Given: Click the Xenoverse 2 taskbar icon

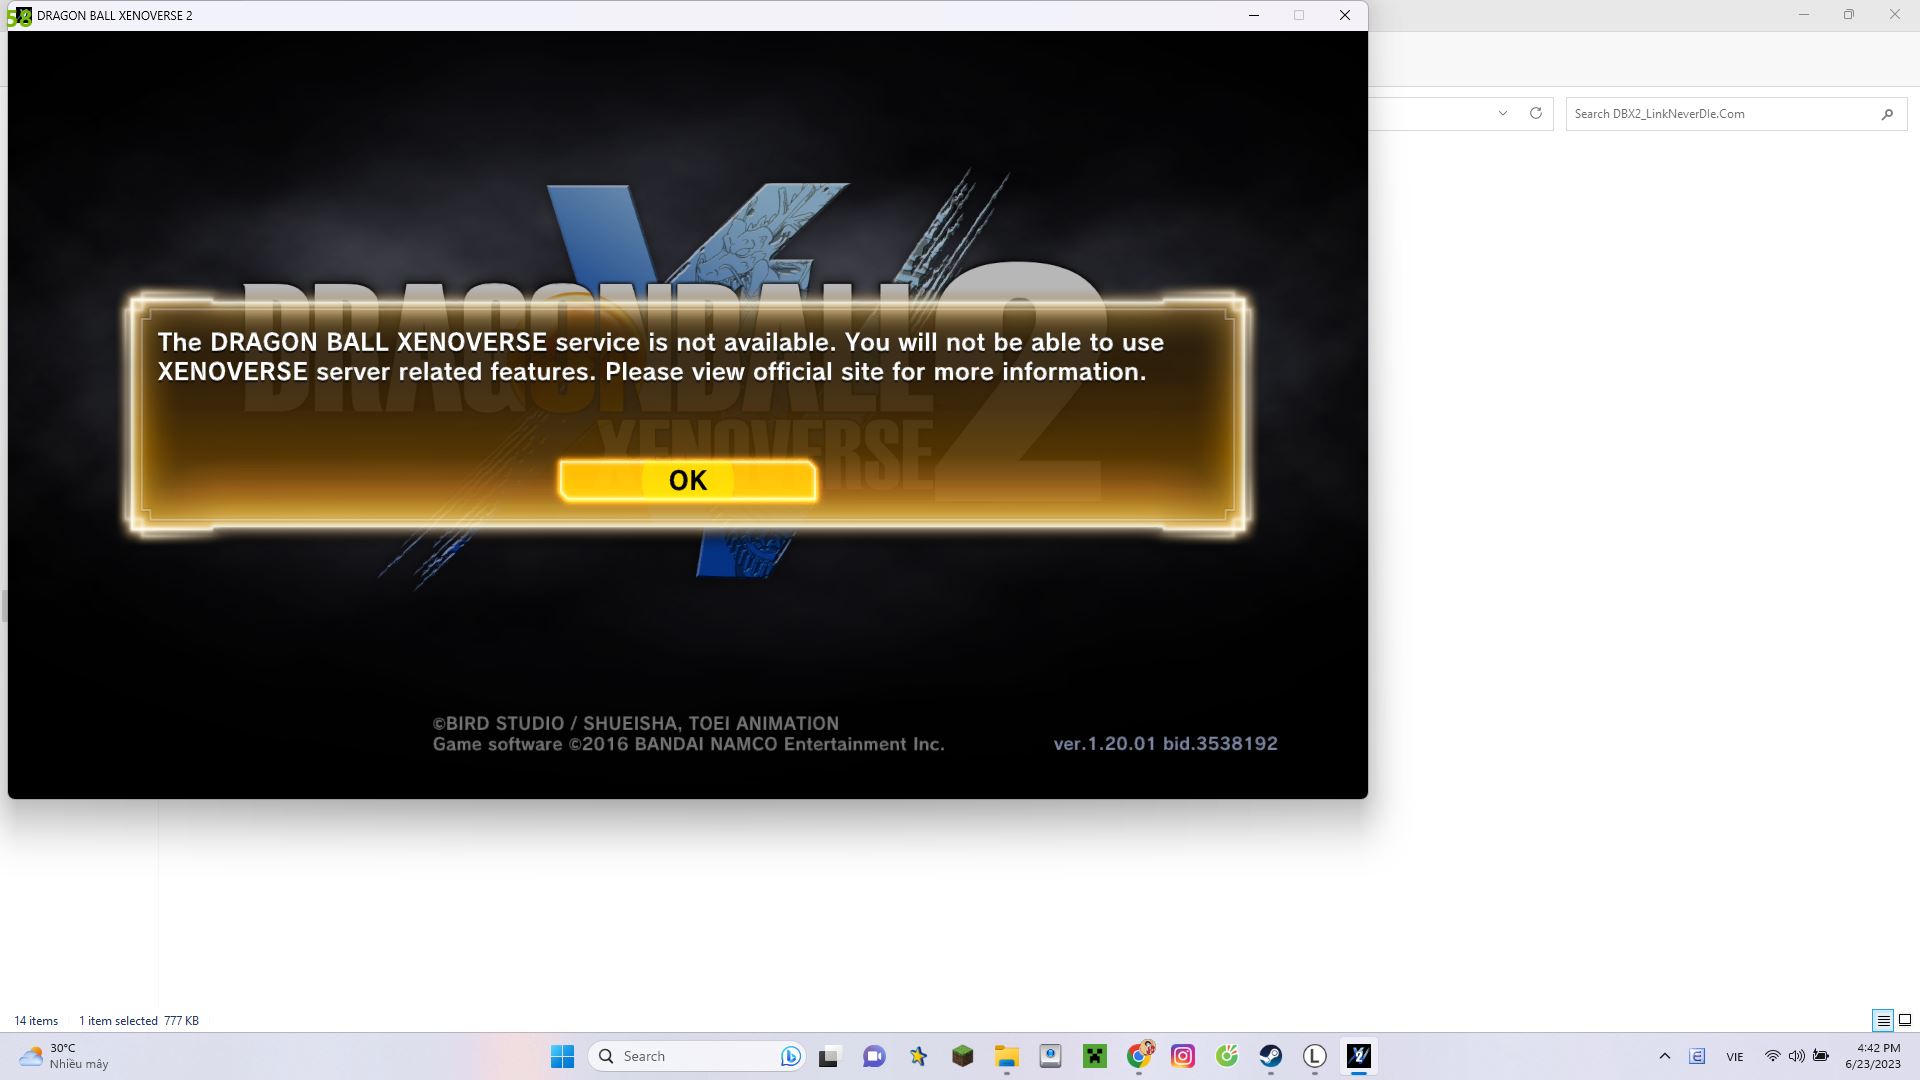Looking at the screenshot, I should tap(1358, 1056).
